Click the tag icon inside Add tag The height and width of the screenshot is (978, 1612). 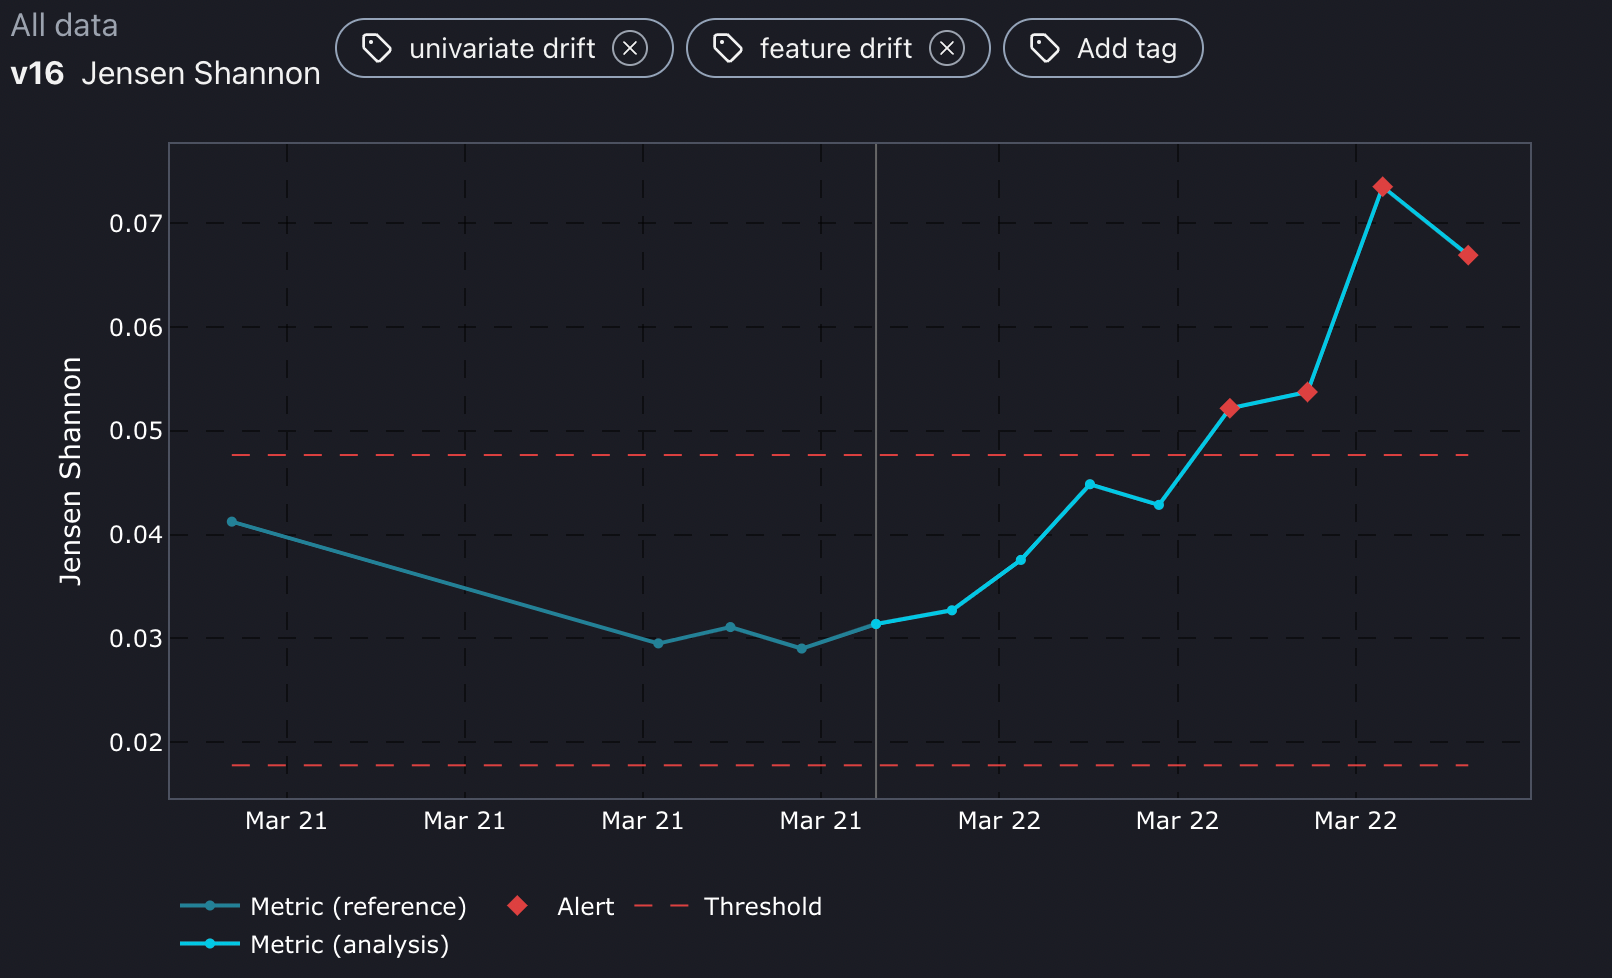(1044, 47)
